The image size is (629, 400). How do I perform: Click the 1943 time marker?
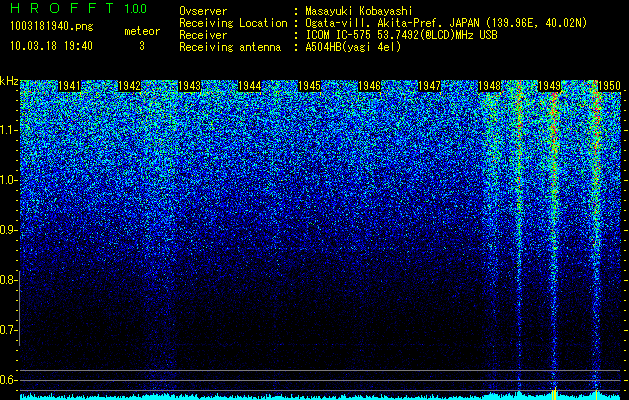189,86
